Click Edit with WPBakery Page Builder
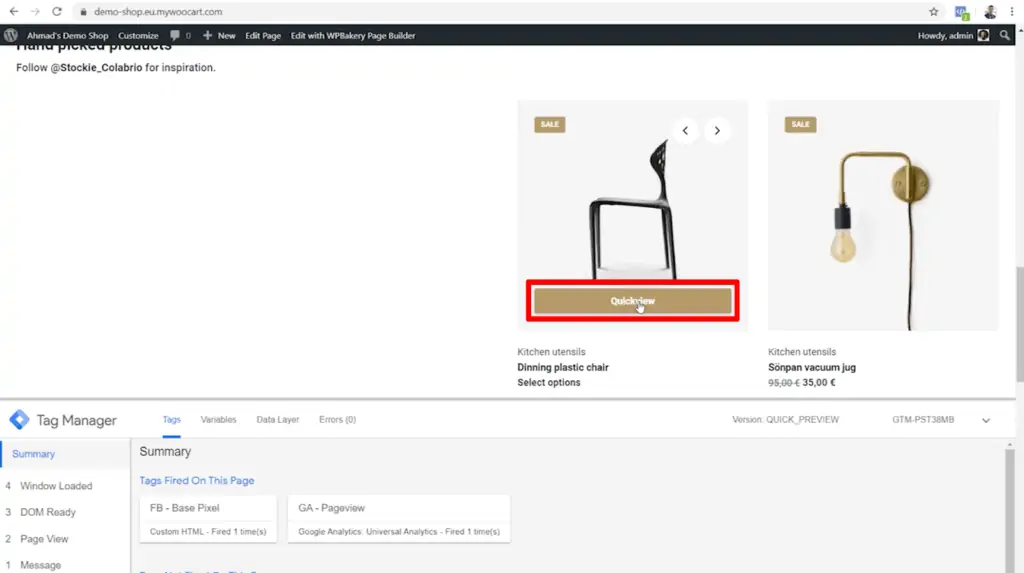This screenshot has height=573, width=1024. (x=353, y=35)
